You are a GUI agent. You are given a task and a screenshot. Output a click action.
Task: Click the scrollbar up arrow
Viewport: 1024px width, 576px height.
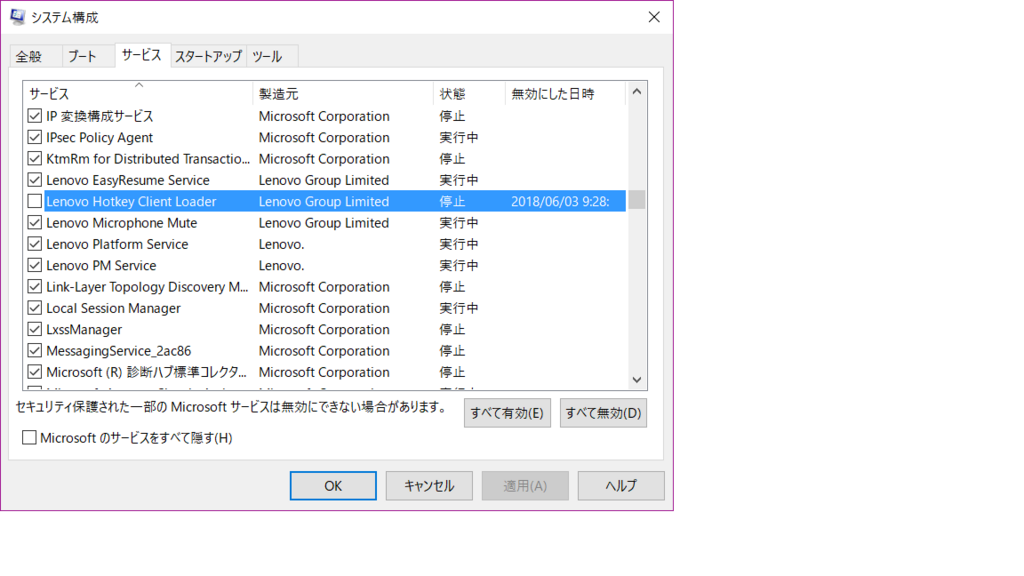pyautogui.click(x=637, y=92)
